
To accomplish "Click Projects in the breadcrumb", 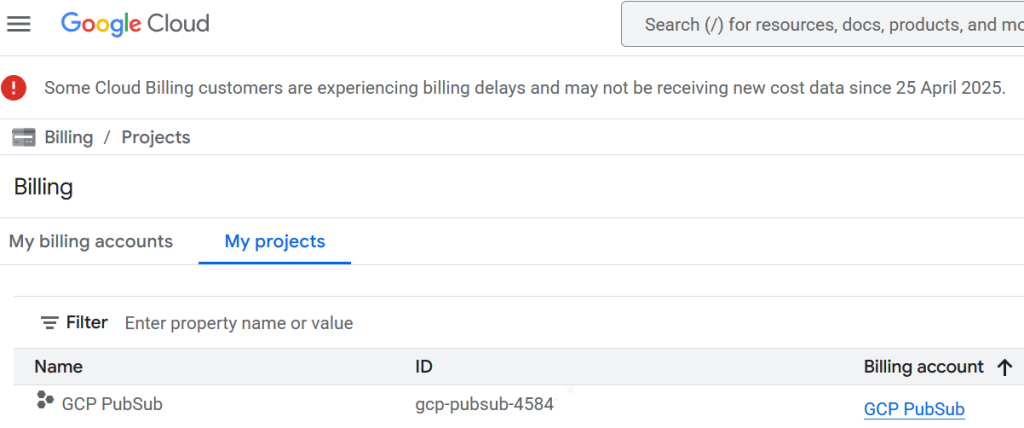I will click(x=156, y=138).
